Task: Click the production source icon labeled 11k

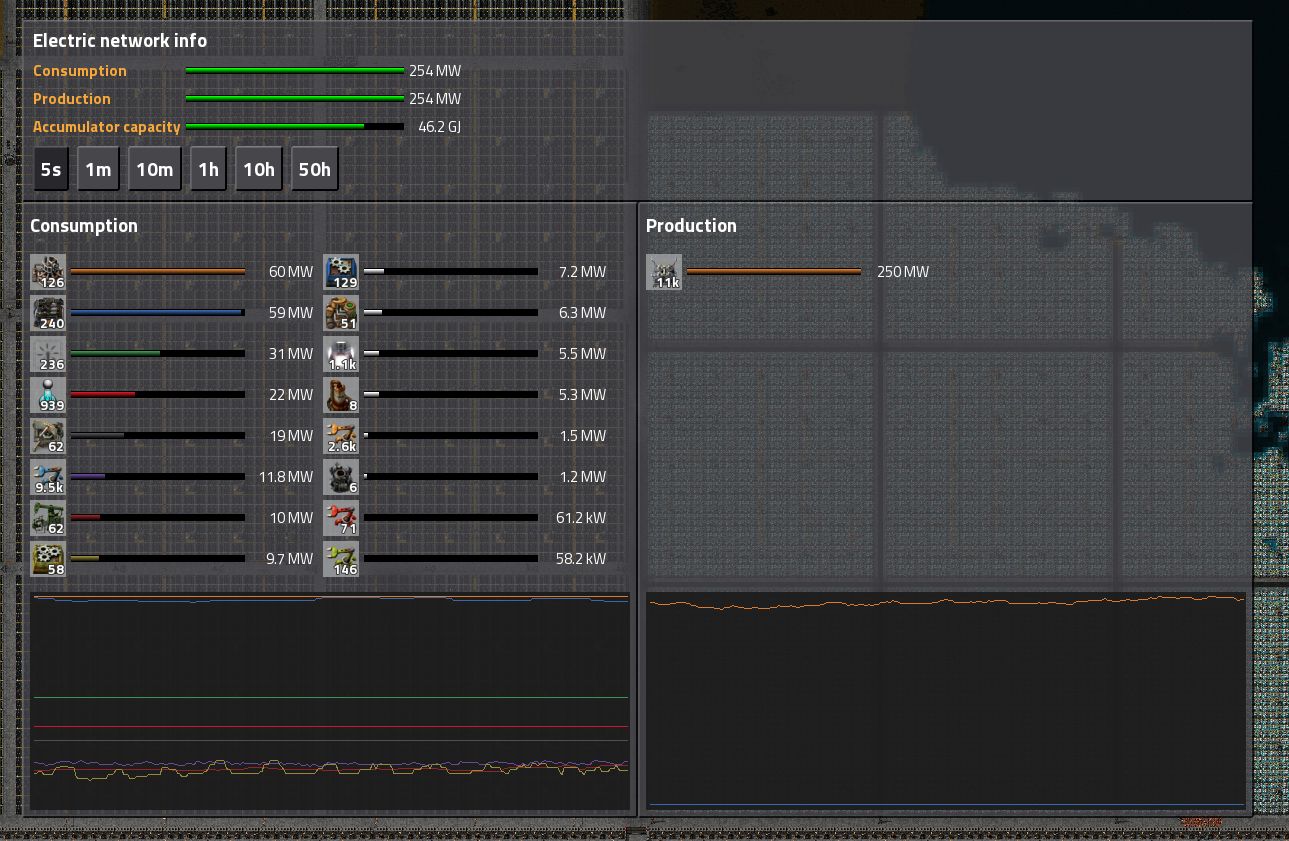Action: pos(664,272)
